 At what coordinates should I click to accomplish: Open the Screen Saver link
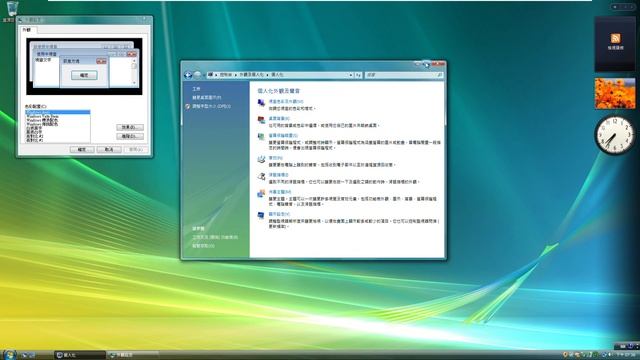283,135
